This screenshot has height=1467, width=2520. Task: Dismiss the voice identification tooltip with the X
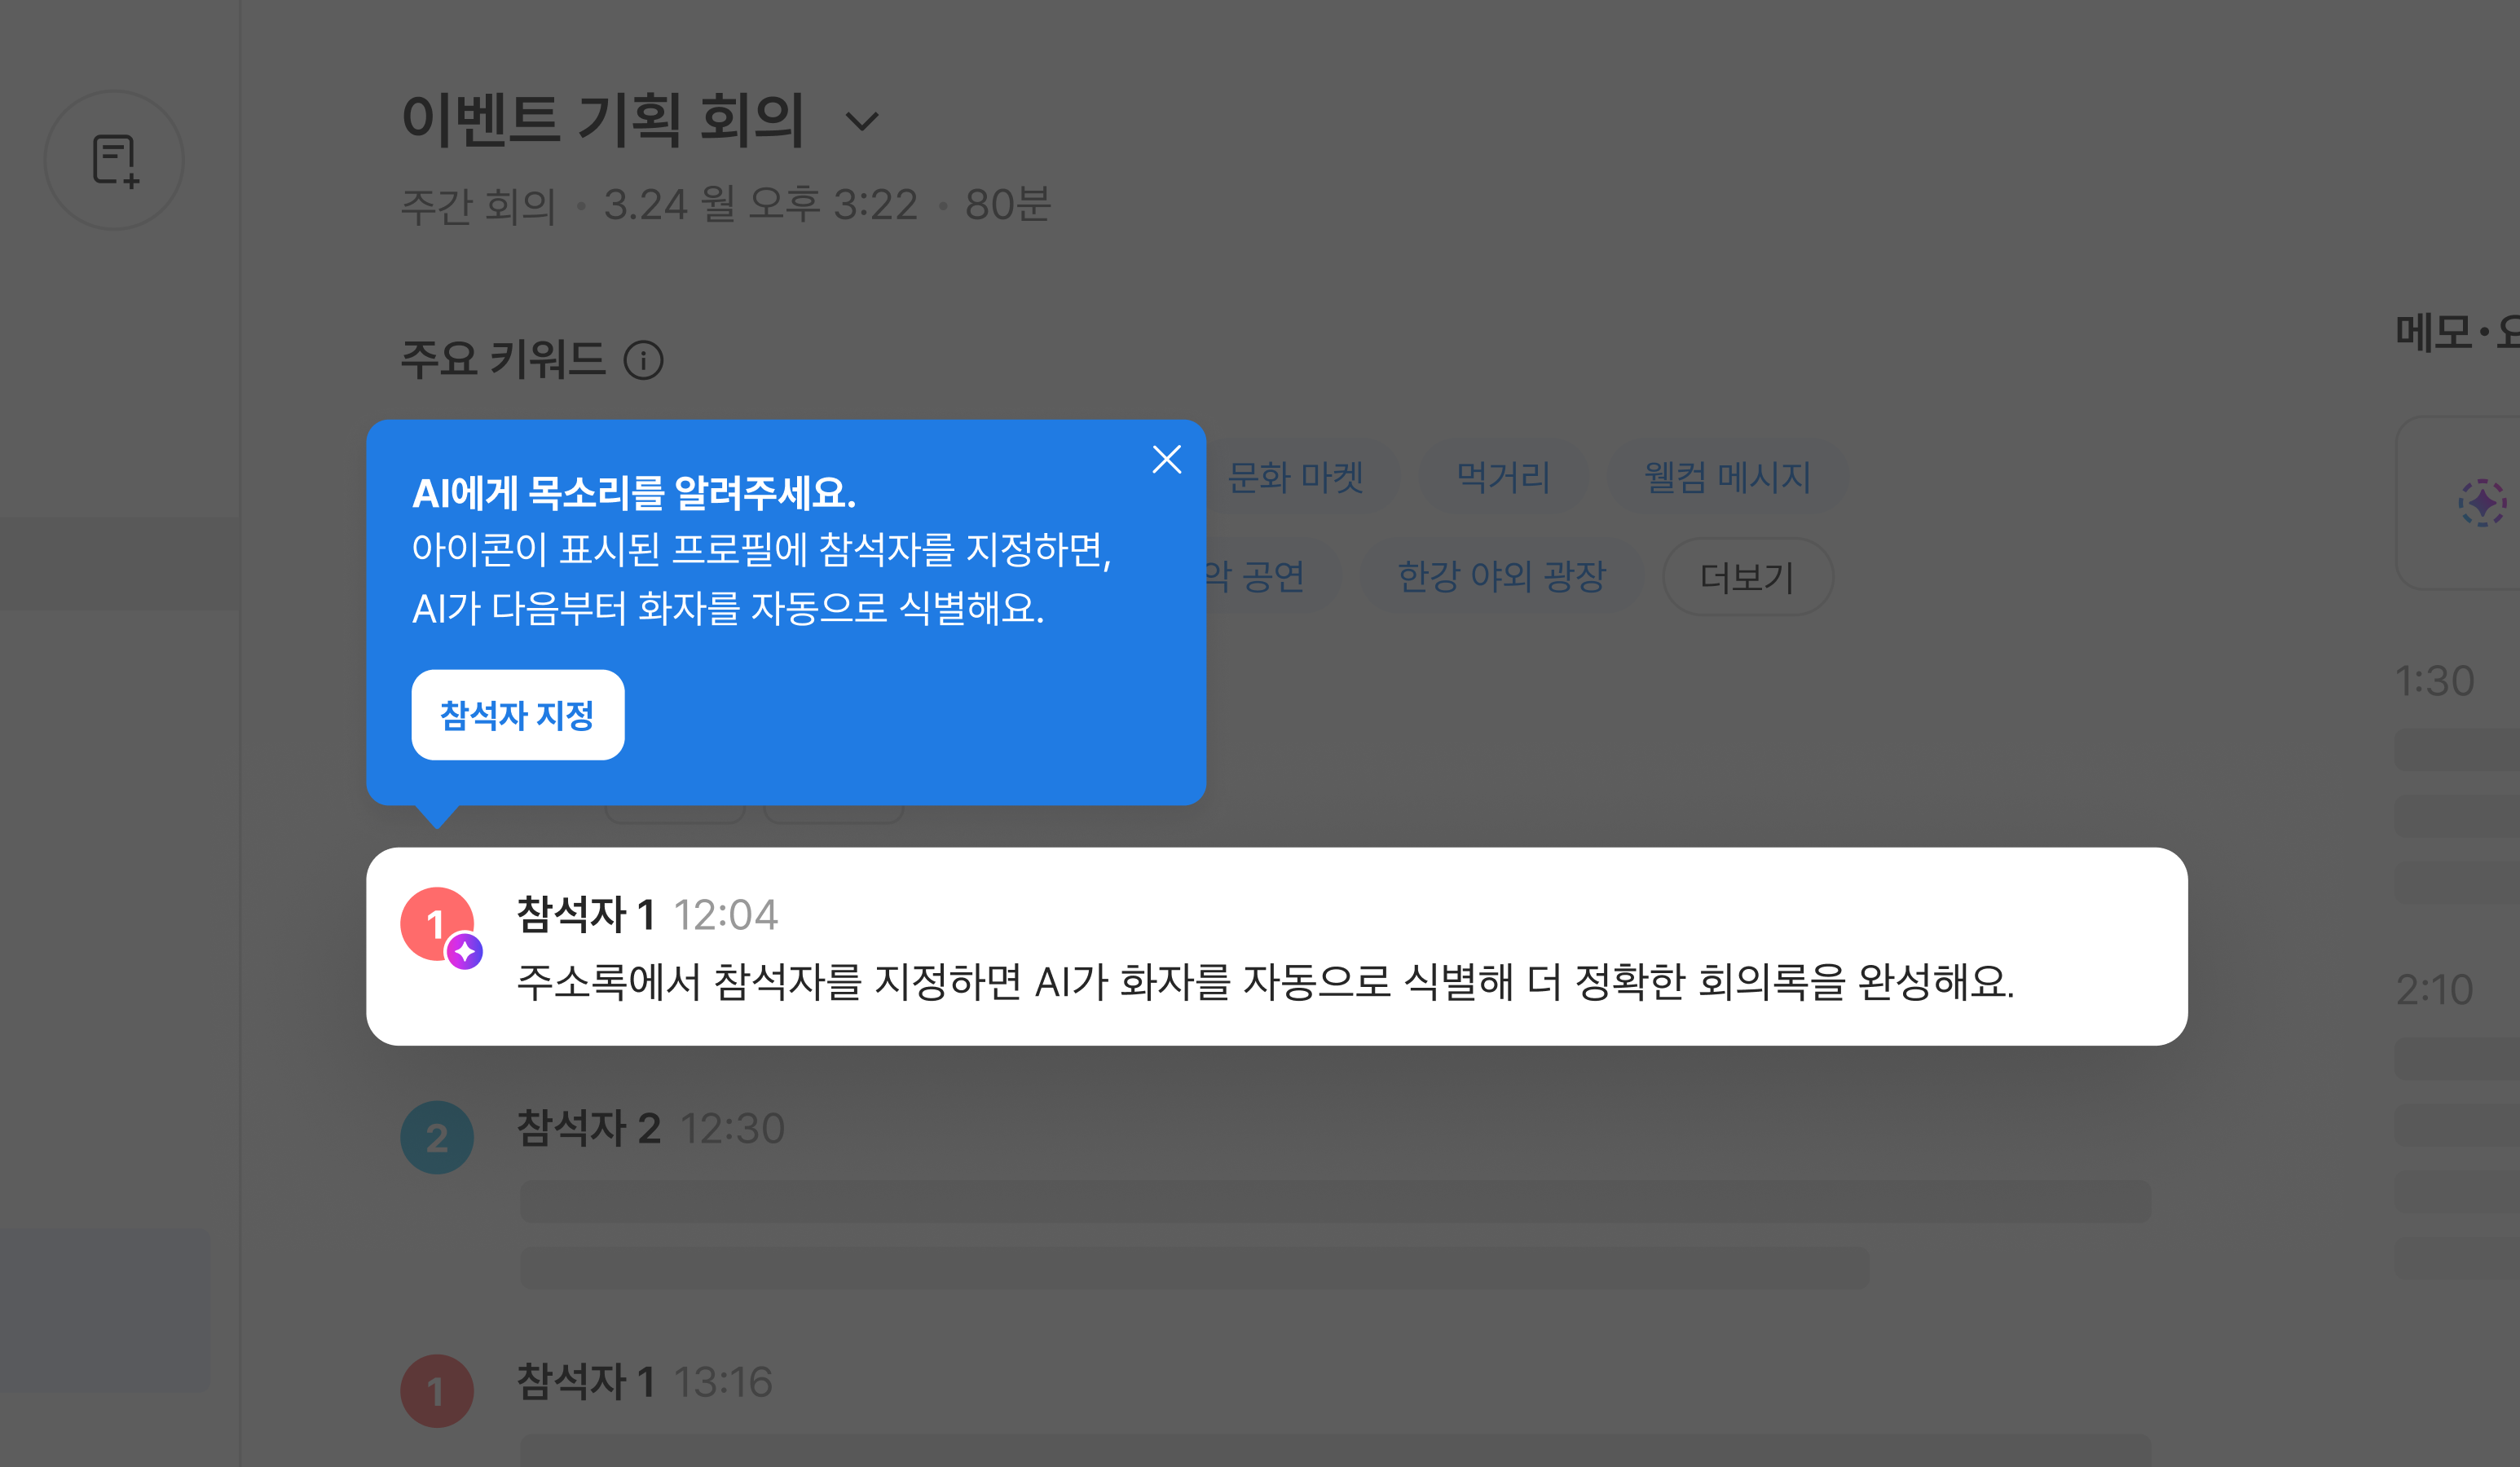pos(1166,459)
